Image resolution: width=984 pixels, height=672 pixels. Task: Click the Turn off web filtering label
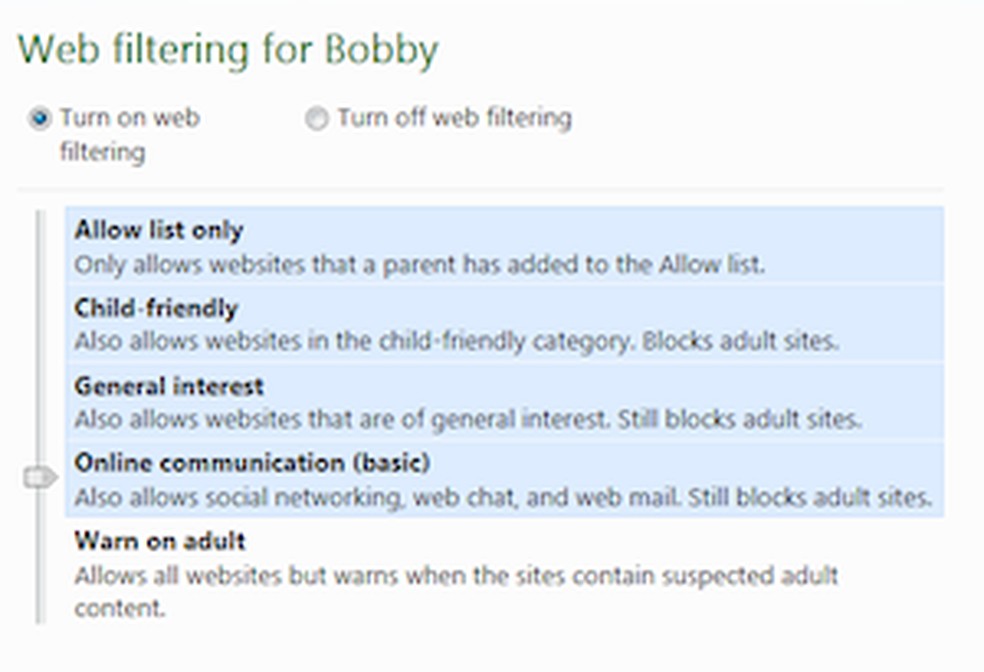(454, 118)
